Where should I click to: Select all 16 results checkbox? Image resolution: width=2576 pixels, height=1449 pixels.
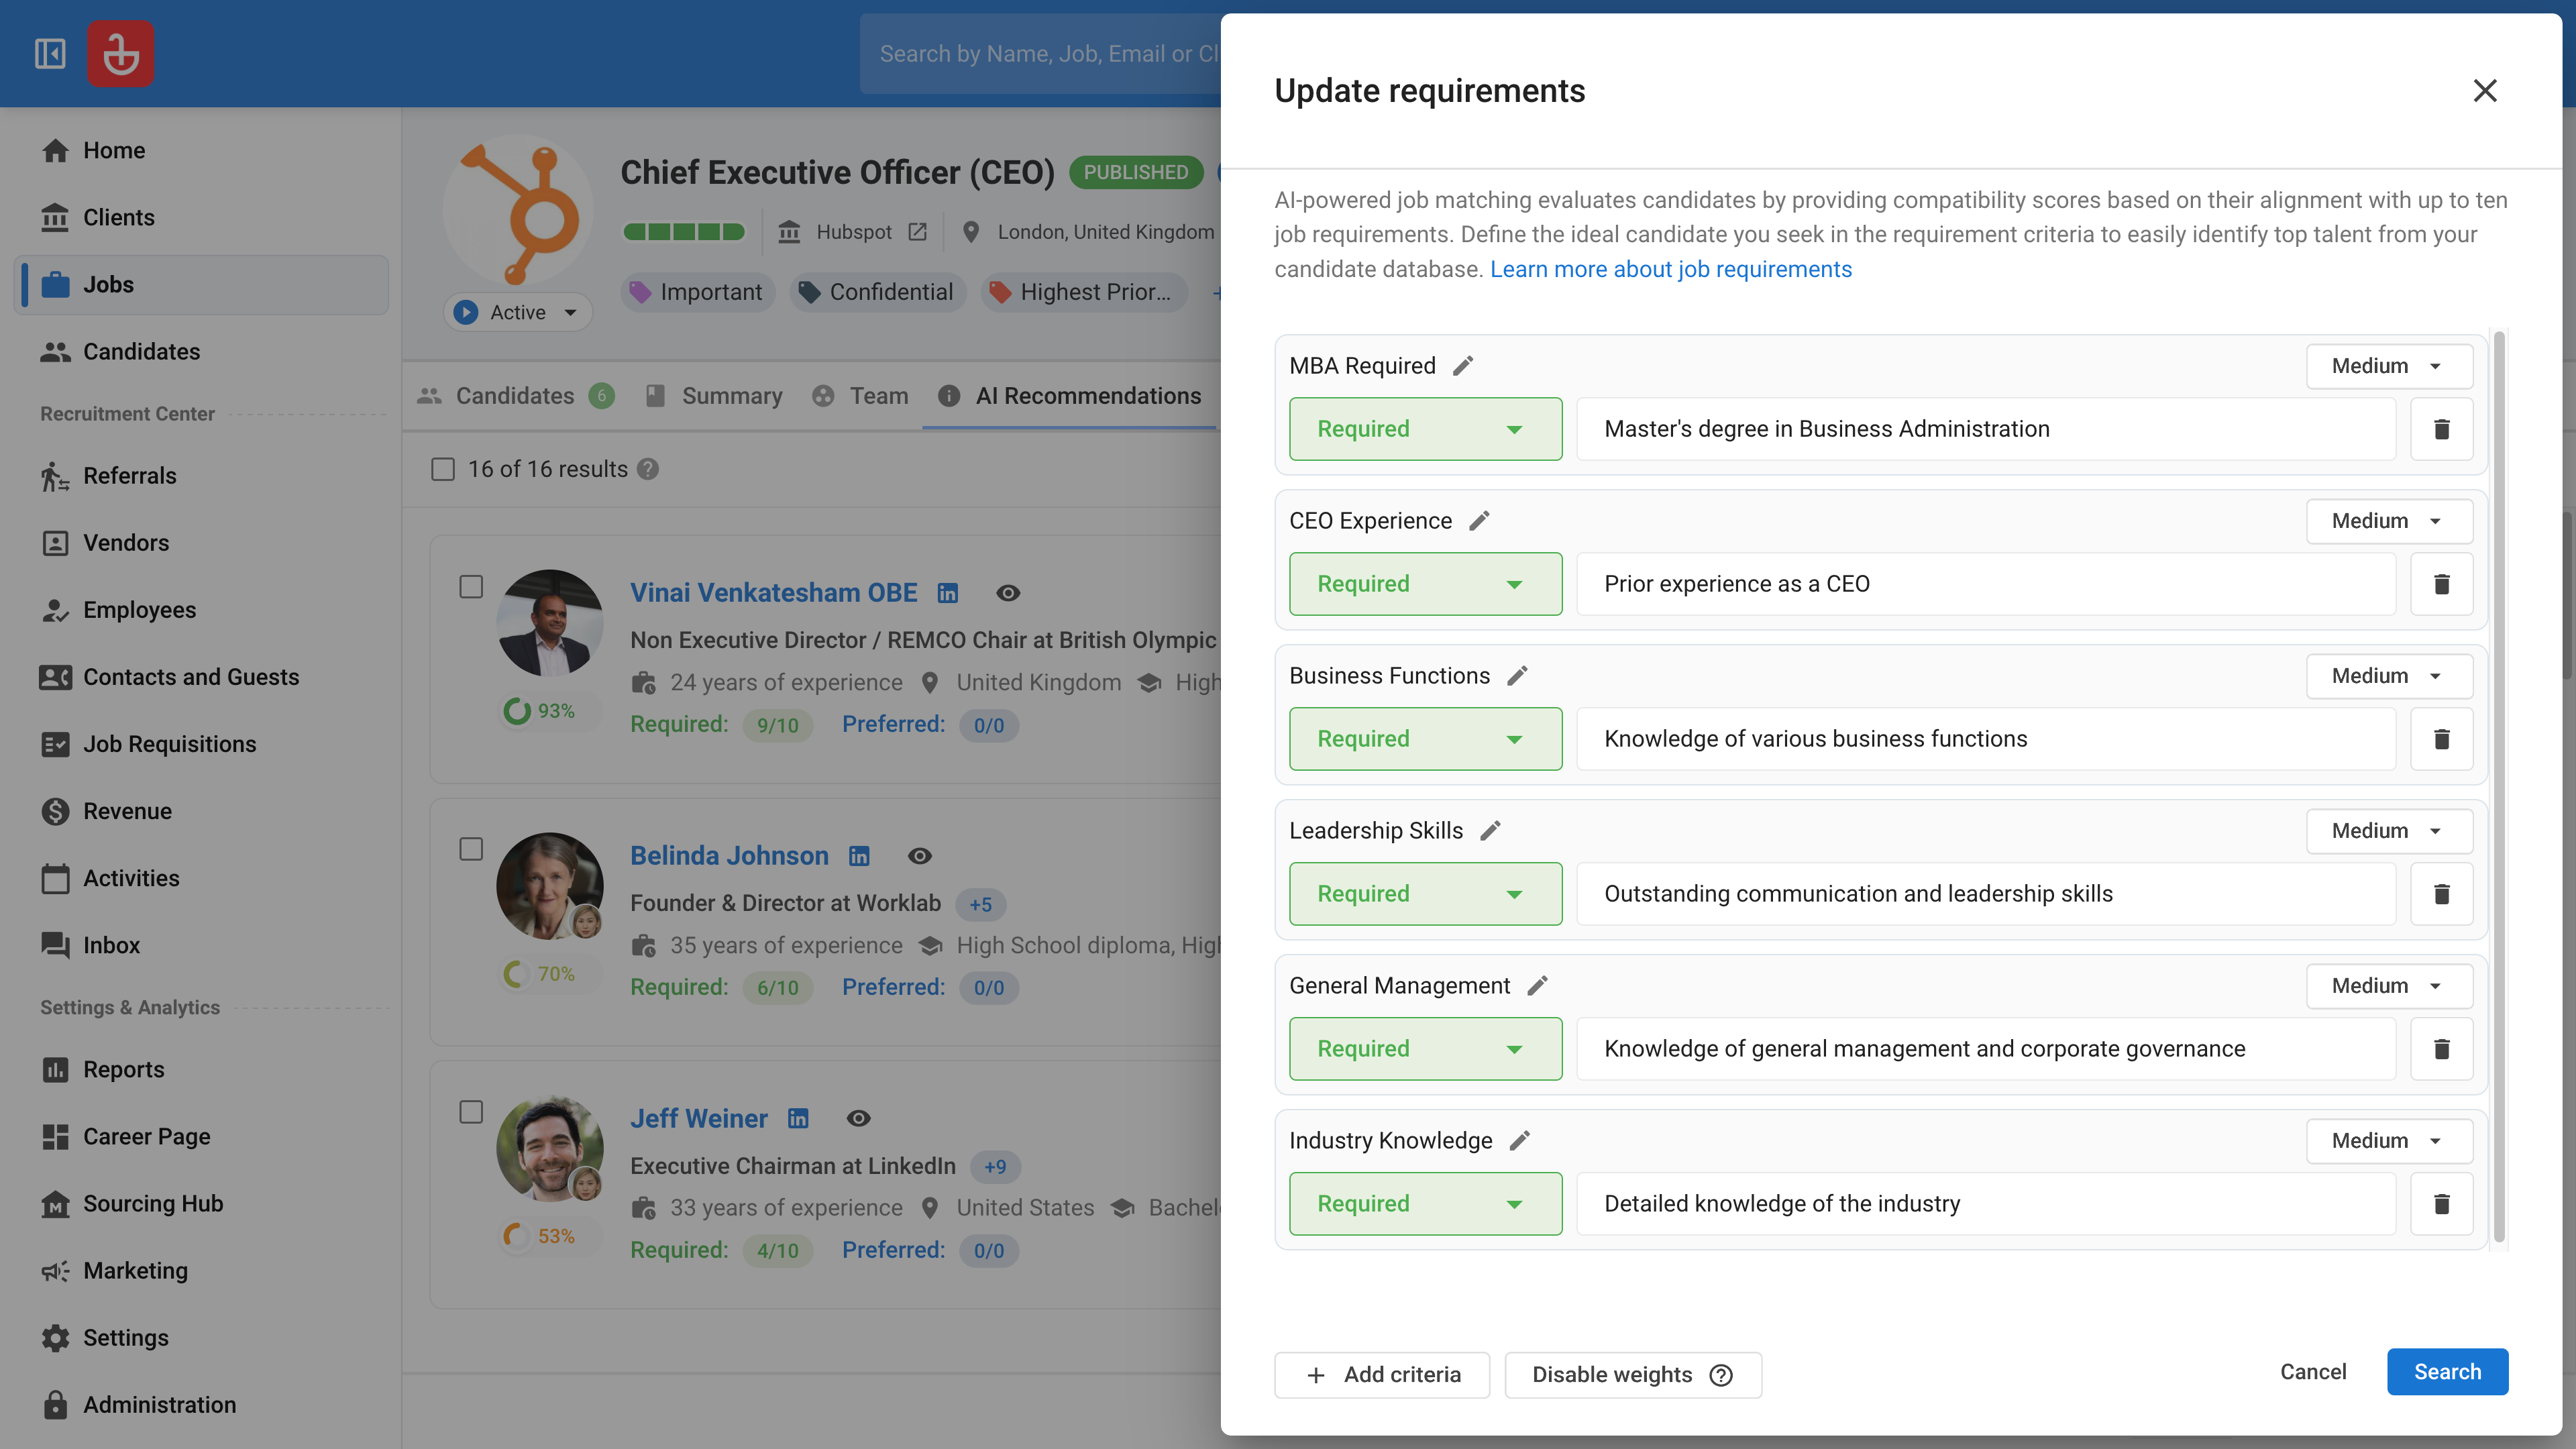coord(443,469)
